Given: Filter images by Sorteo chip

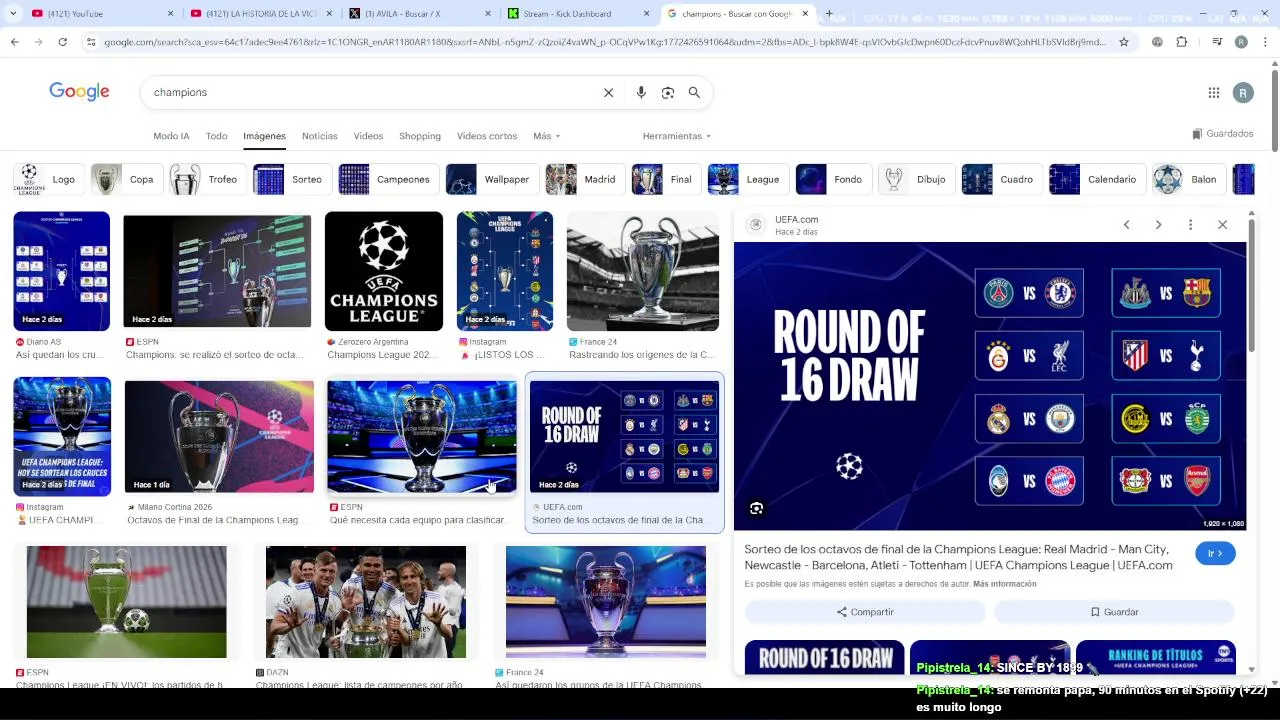Looking at the screenshot, I should click(x=291, y=180).
